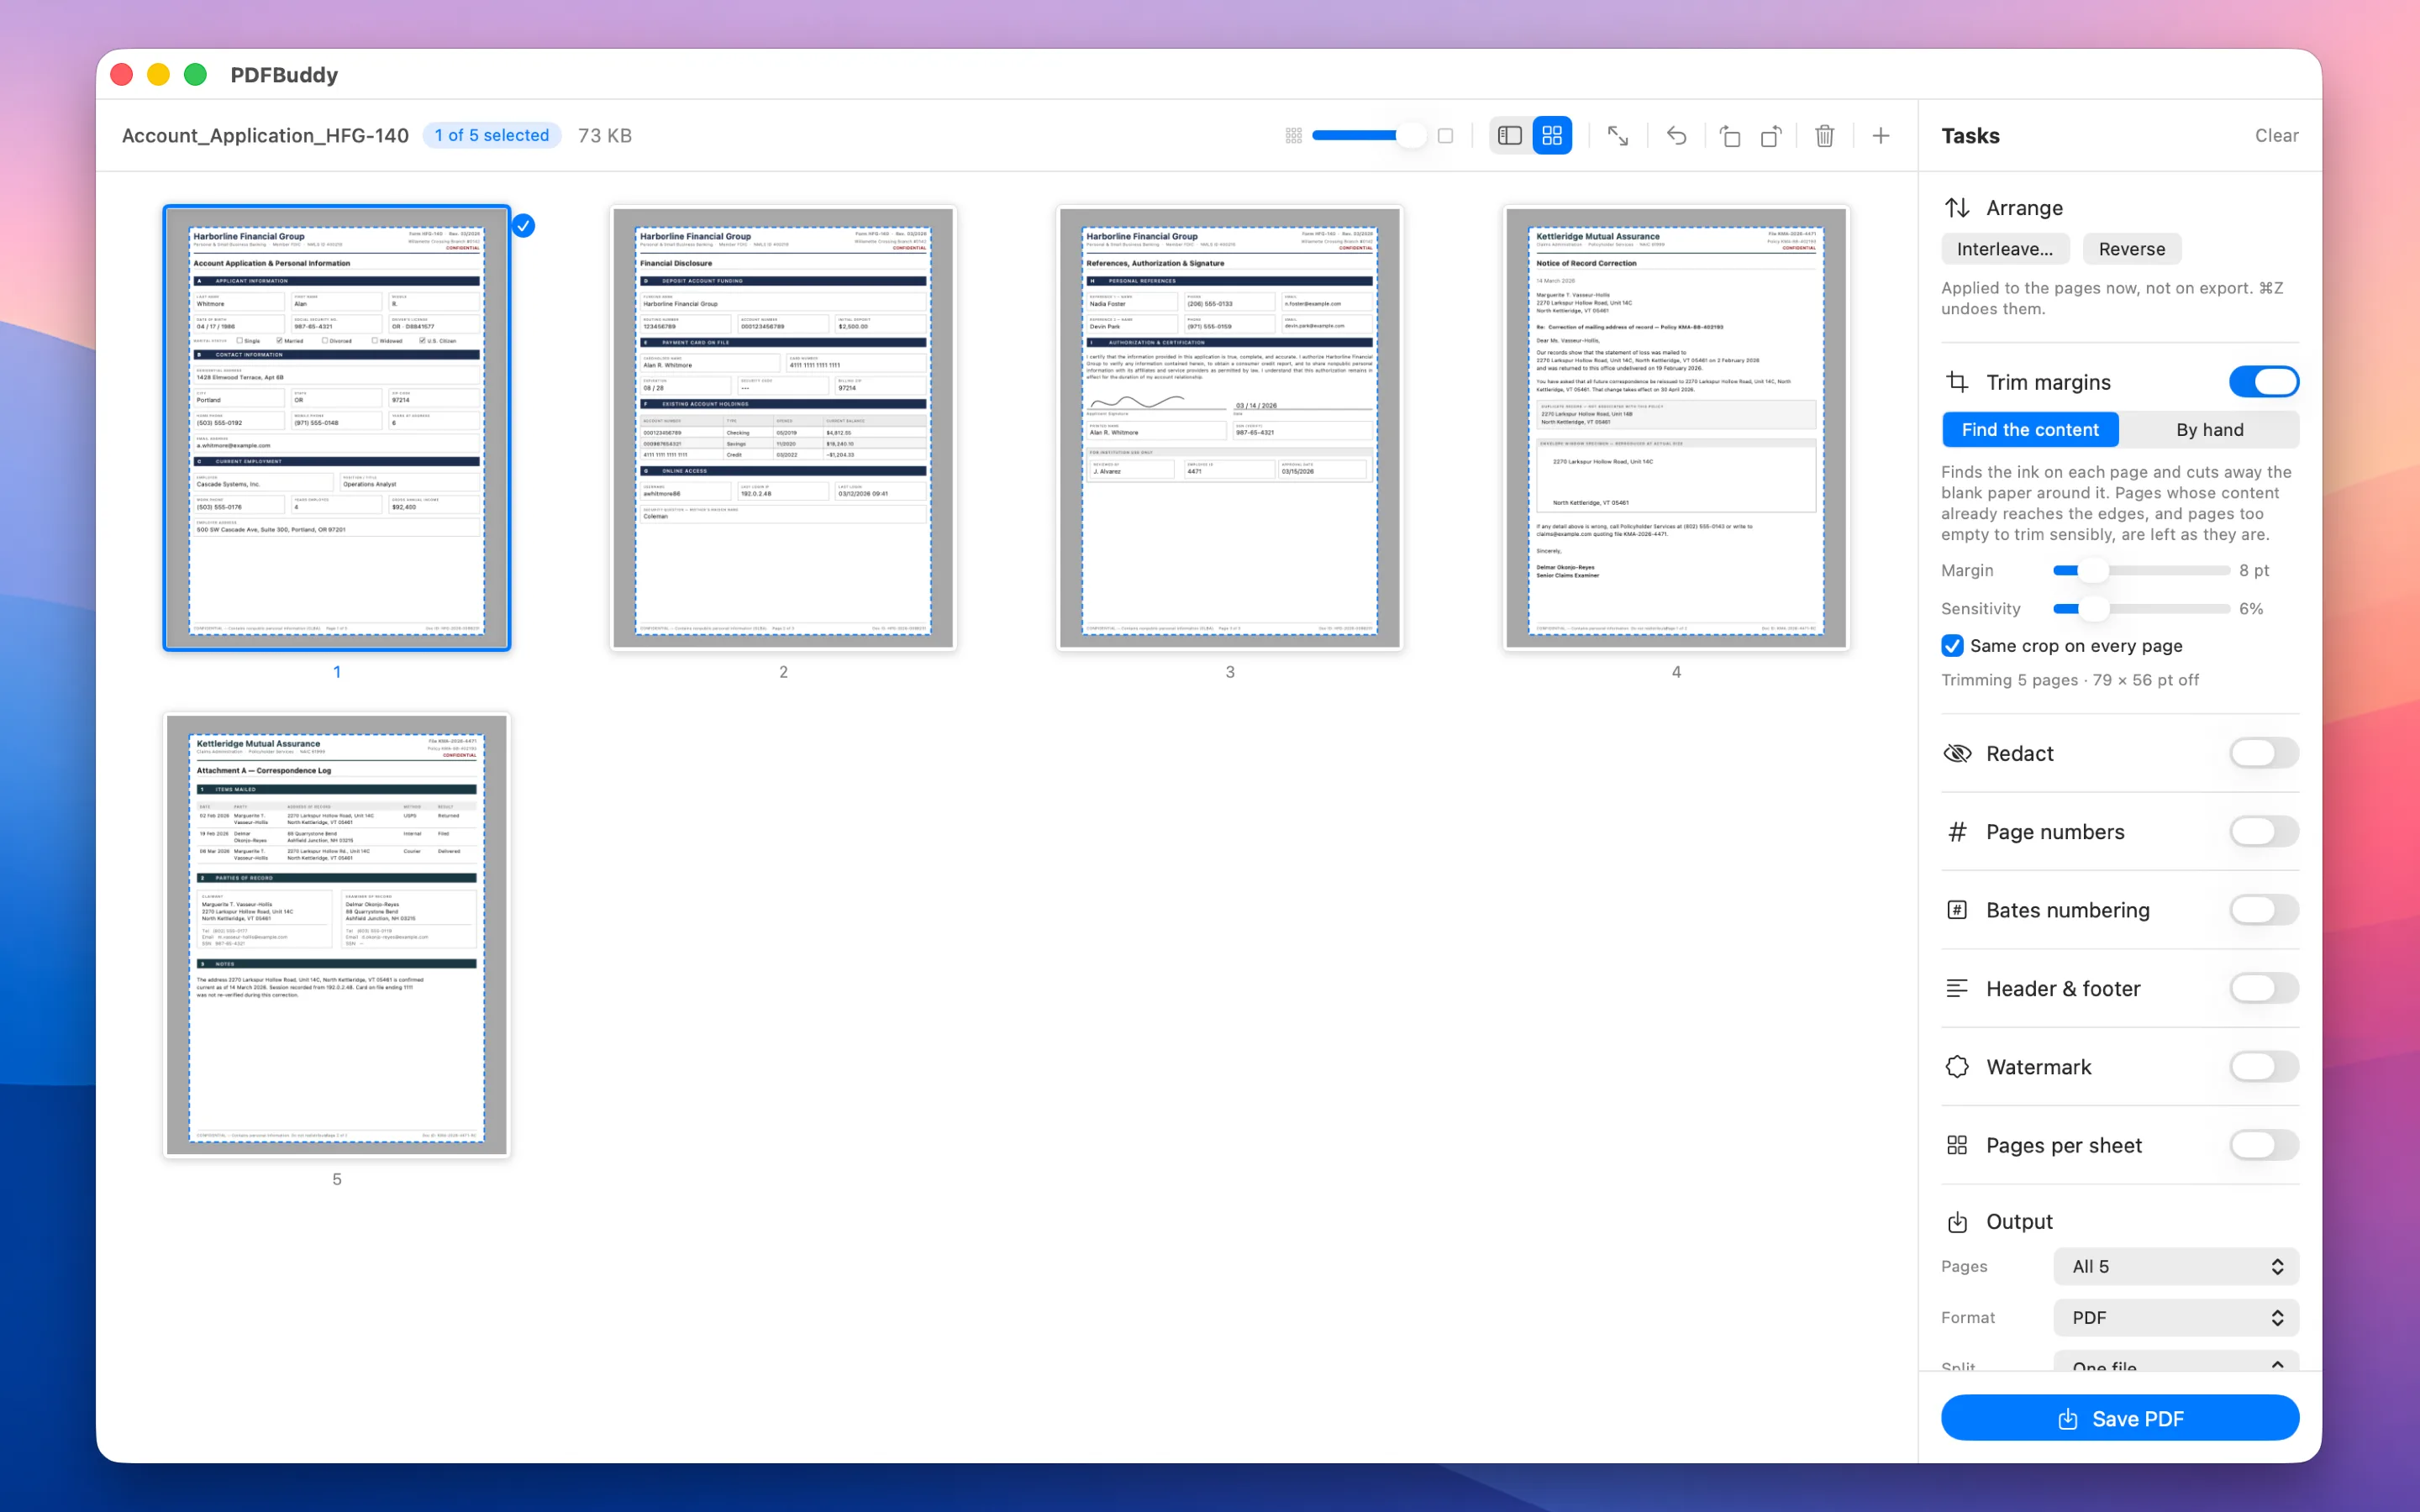
Task: Select page 1 thumbnail
Action: point(337,429)
